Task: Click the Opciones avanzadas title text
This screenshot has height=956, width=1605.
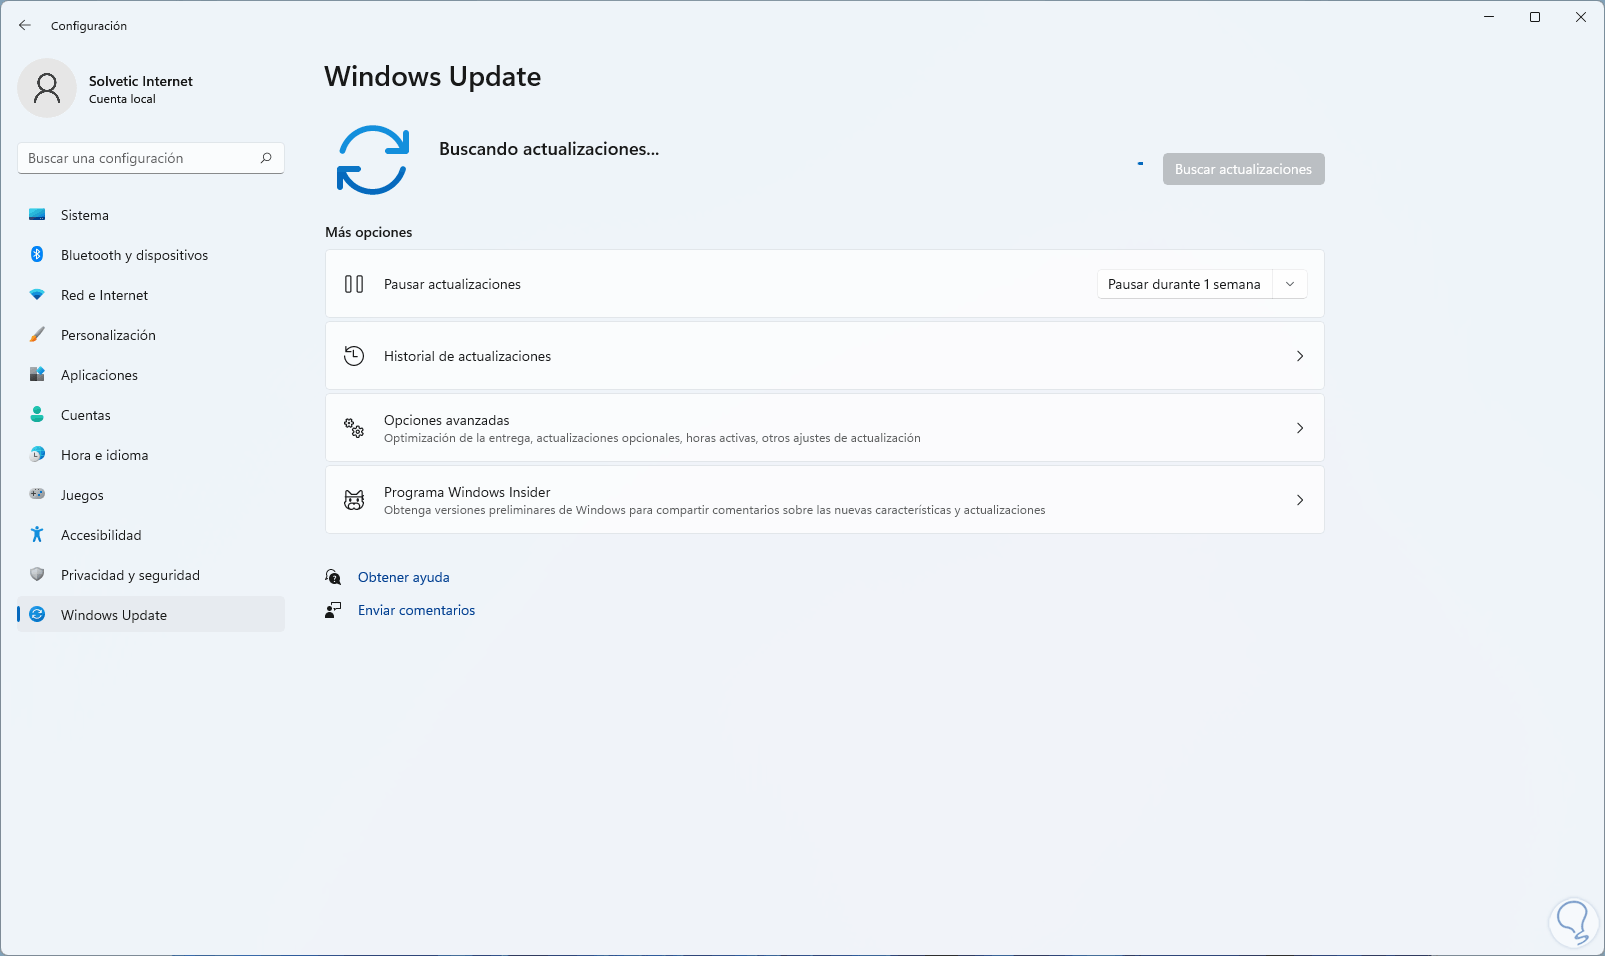Action: point(447,420)
